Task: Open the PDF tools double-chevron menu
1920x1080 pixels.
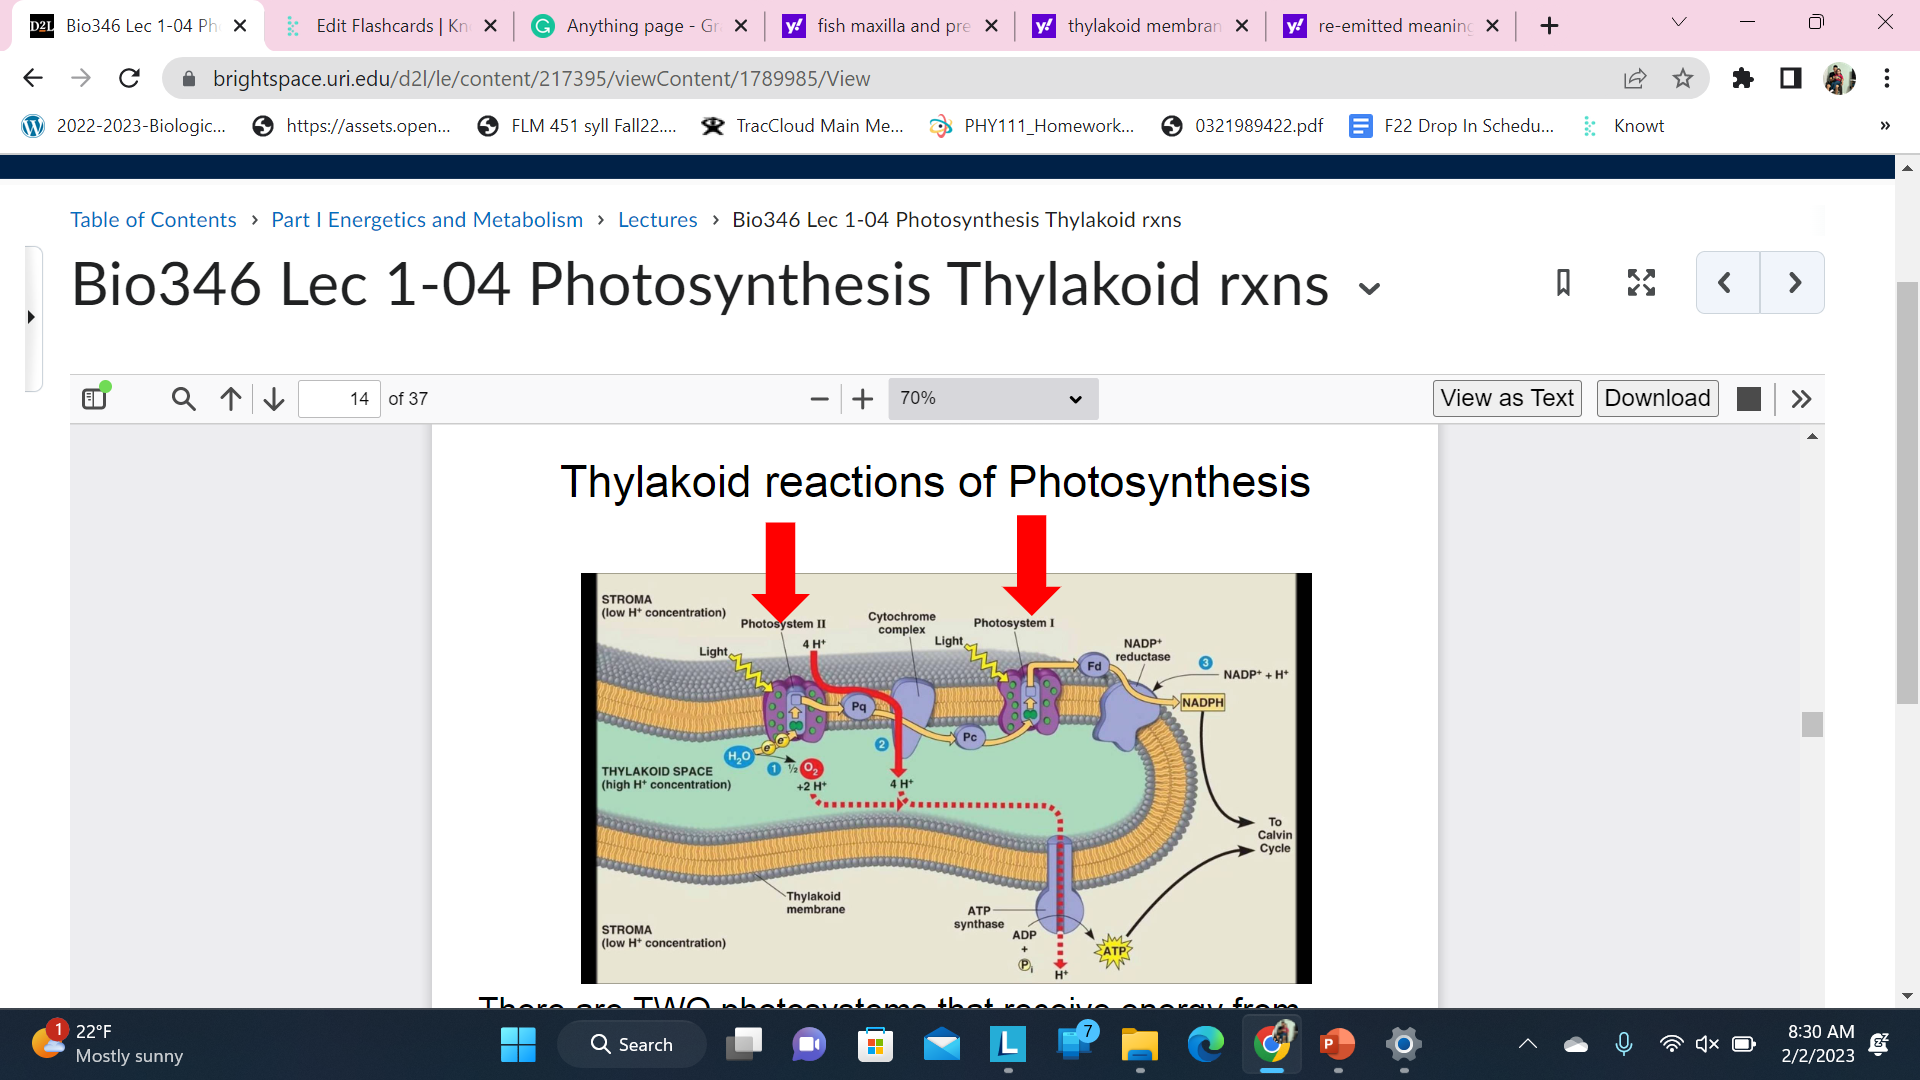Action: point(1801,399)
